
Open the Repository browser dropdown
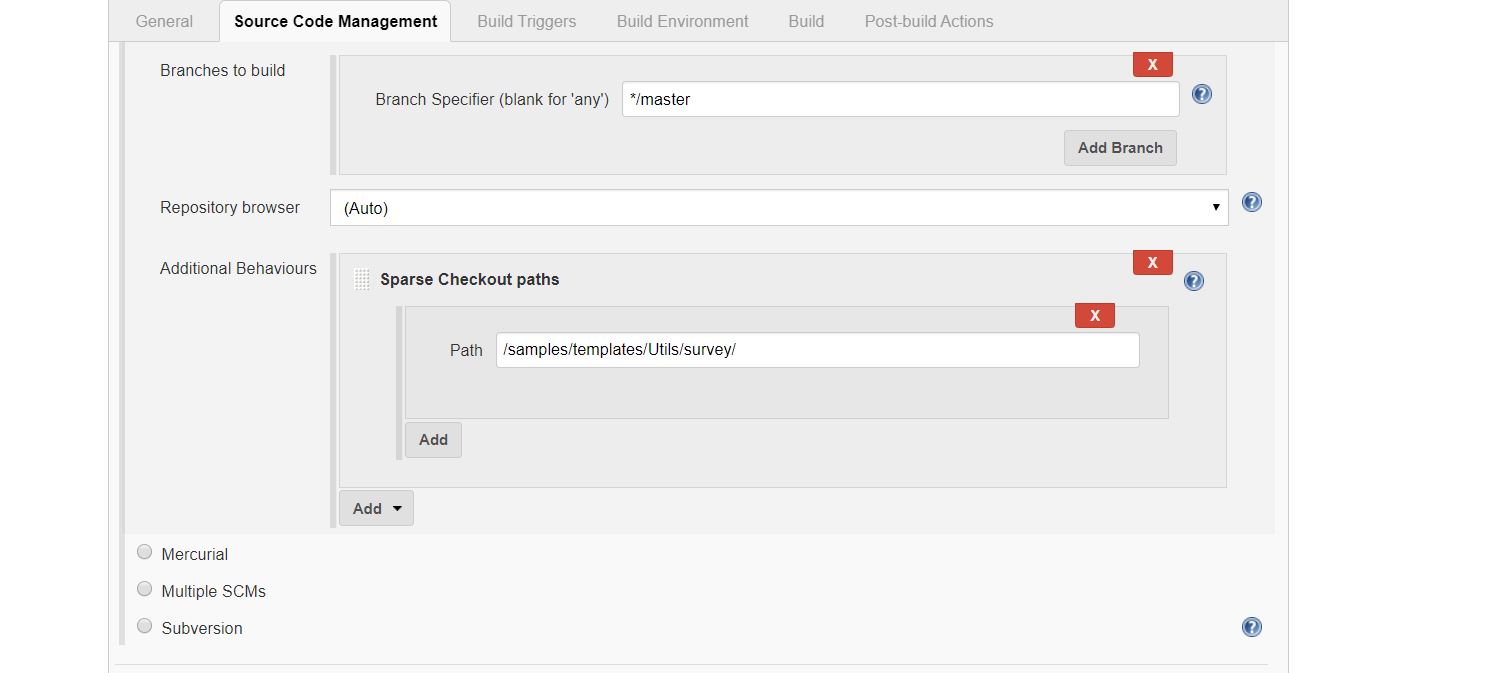click(x=779, y=208)
